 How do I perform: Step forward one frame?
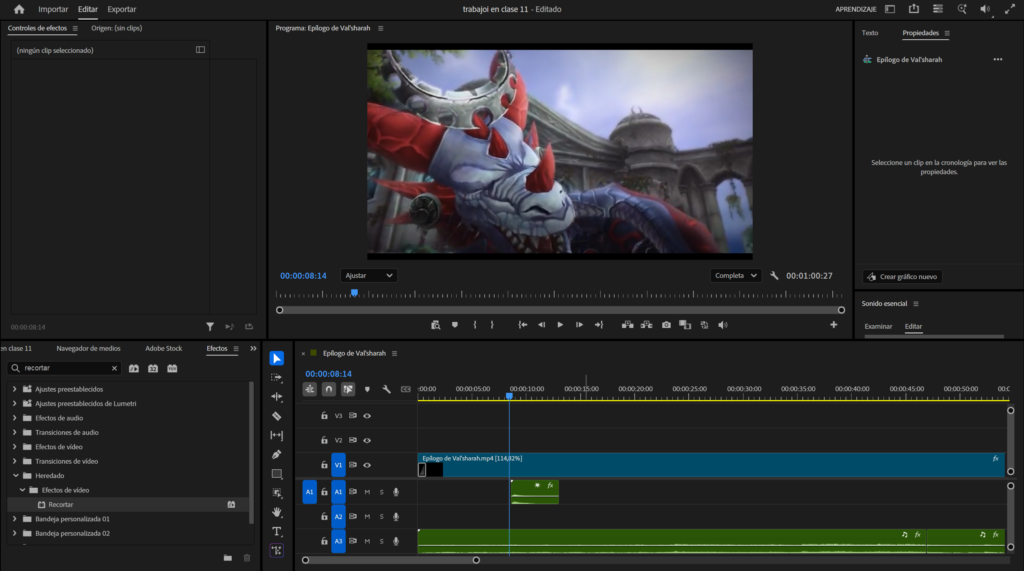click(579, 325)
